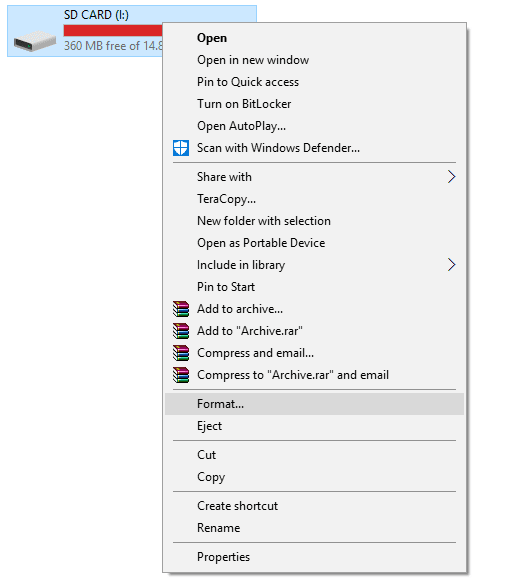The width and height of the screenshot is (514, 586).
Task: Open Properties of the SD card
Action: point(314,557)
